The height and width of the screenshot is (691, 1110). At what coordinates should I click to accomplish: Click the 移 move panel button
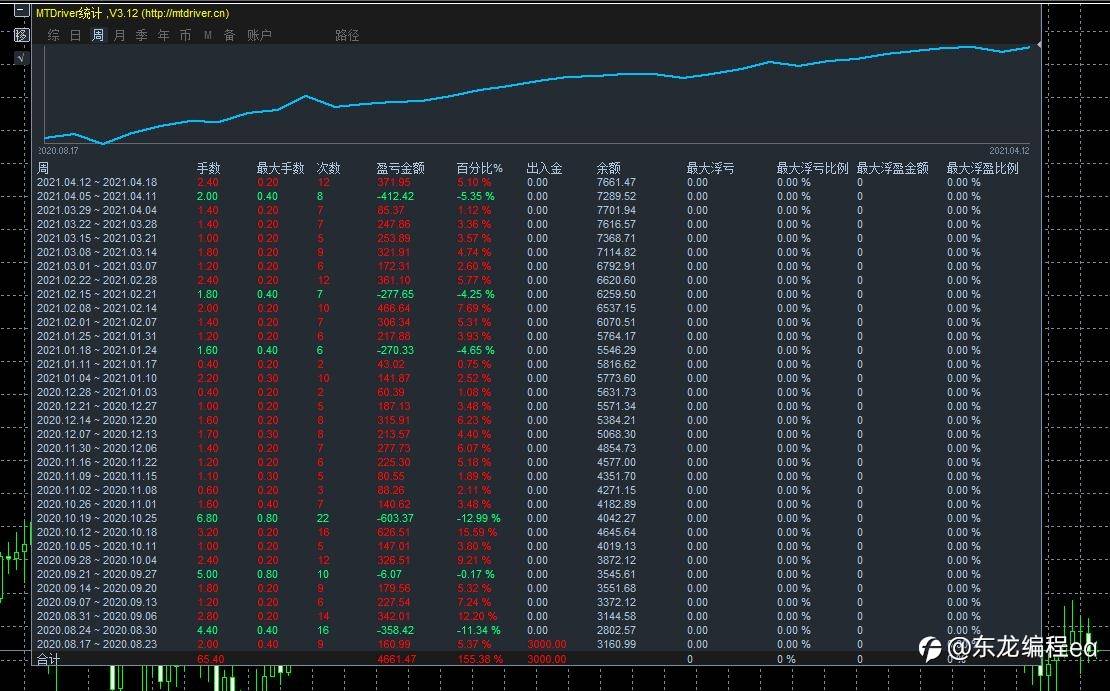21,35
